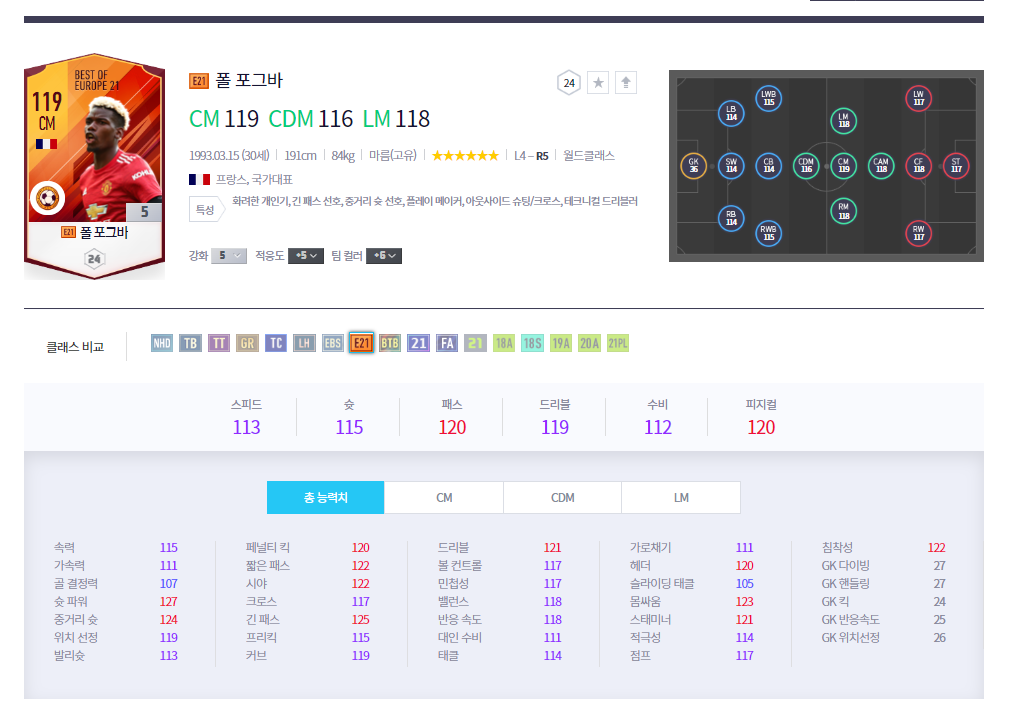Click the 월드클래스 reputation label

(x=588, y=155)
